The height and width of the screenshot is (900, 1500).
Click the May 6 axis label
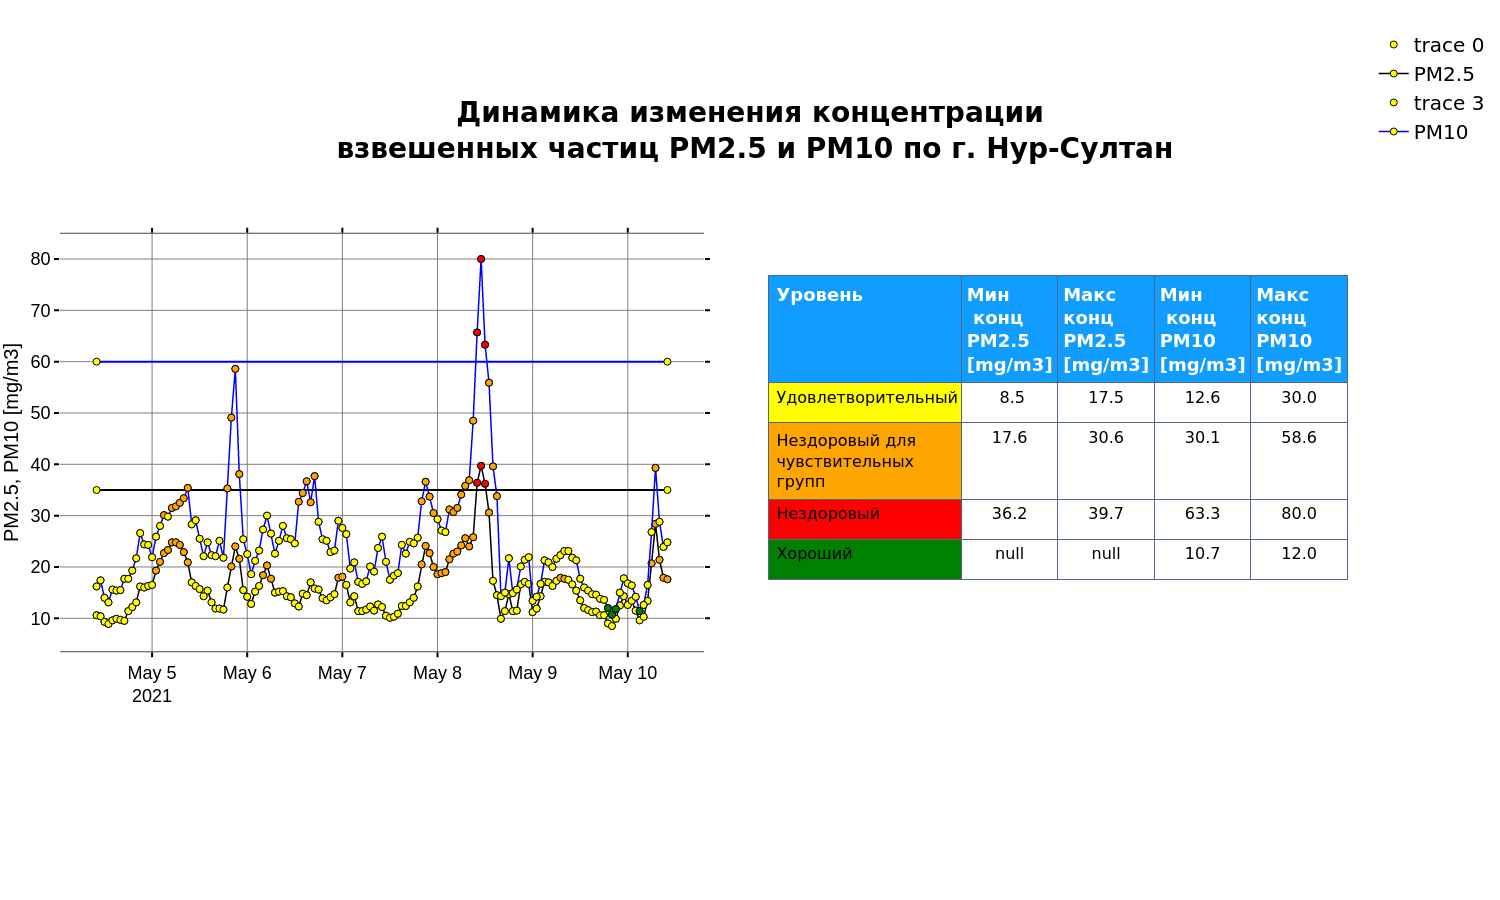click(247, 673)
